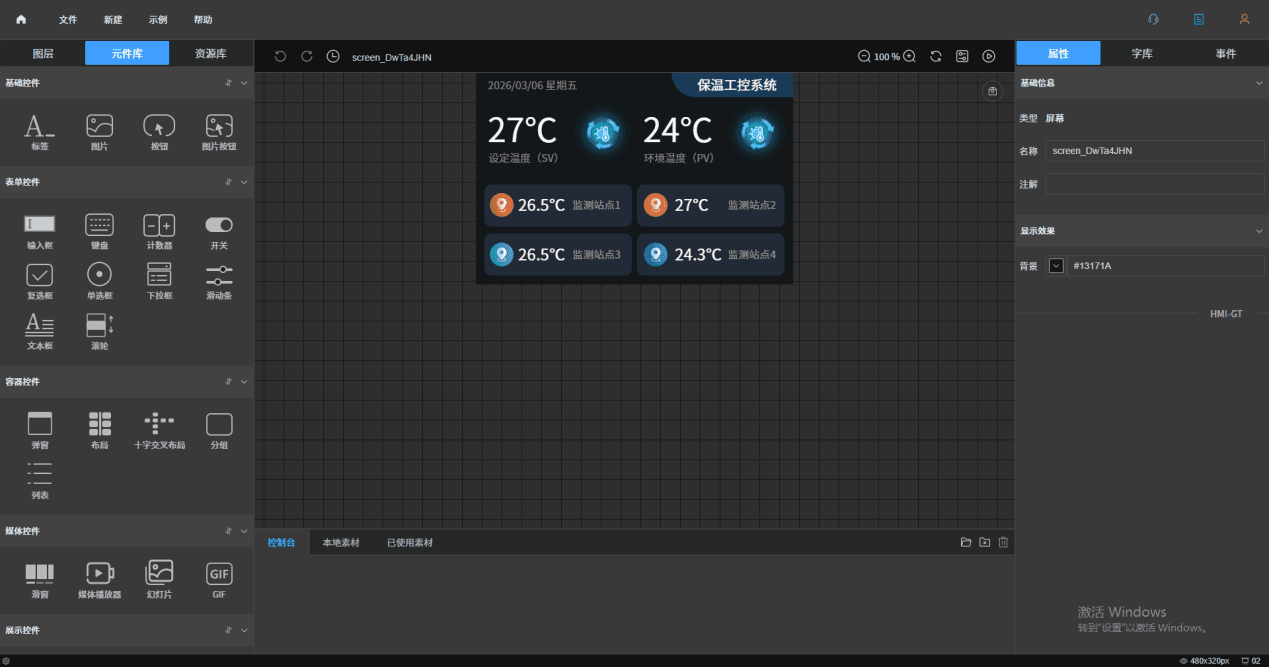
Task: Switch to the 已使用素材 tab
Action: [410, 542]
